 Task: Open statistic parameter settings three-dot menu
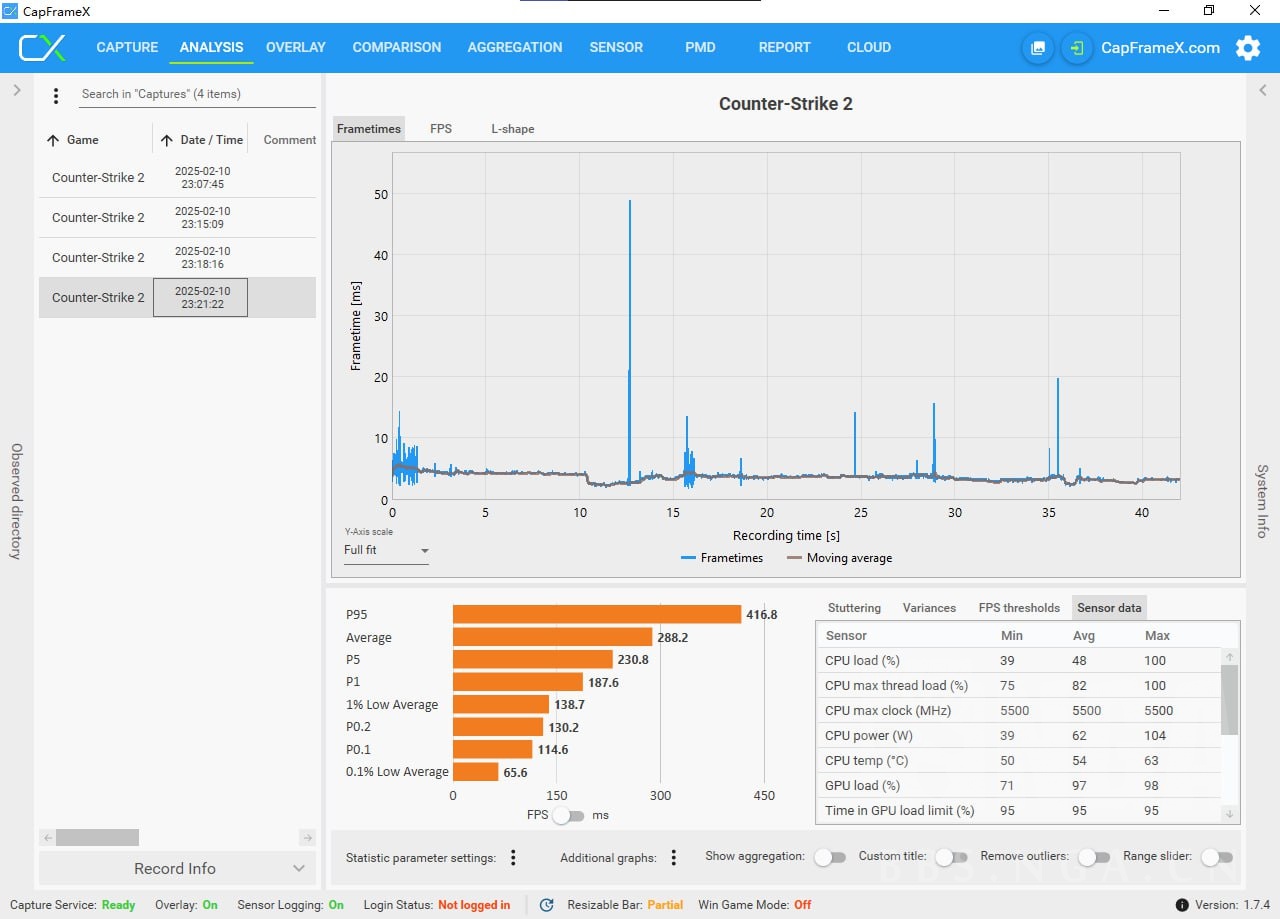tap(513, 858)
